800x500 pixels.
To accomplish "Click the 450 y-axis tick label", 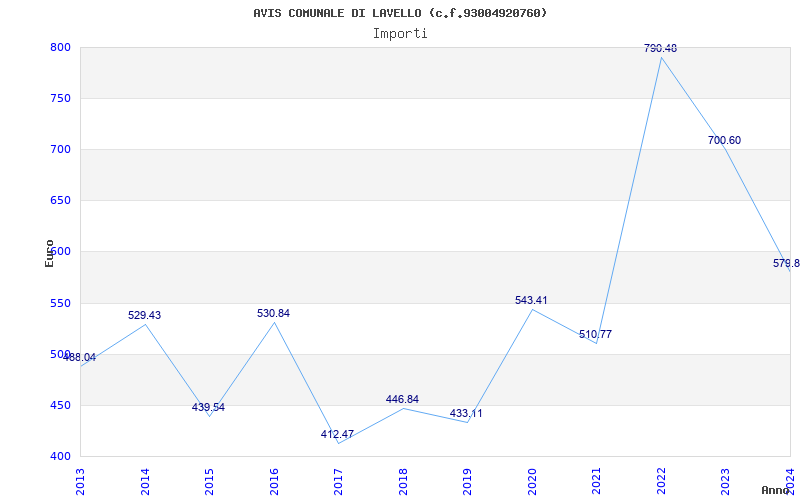I will tap(60, 405).
